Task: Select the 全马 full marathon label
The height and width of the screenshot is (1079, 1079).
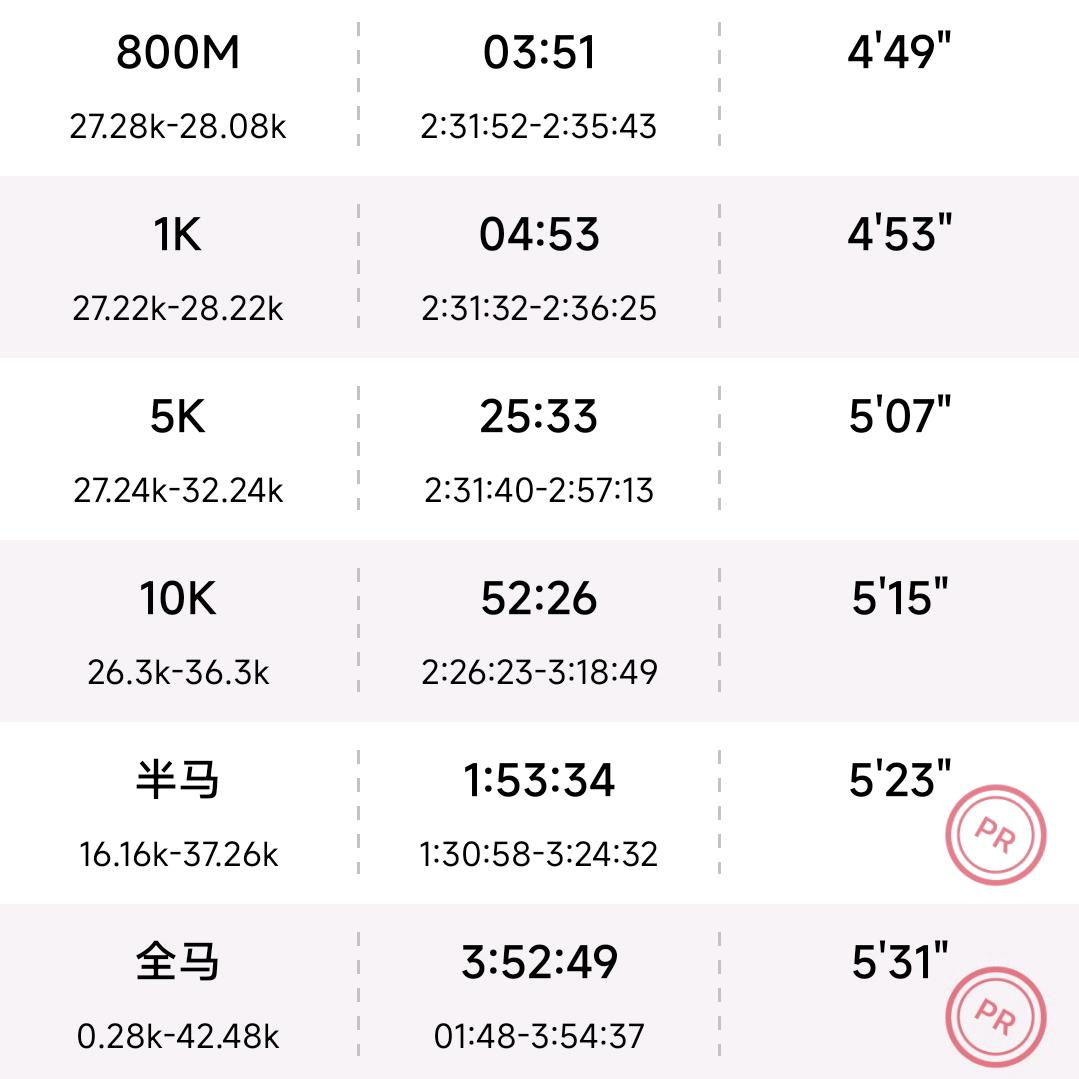Action: [x=178, y=962]
